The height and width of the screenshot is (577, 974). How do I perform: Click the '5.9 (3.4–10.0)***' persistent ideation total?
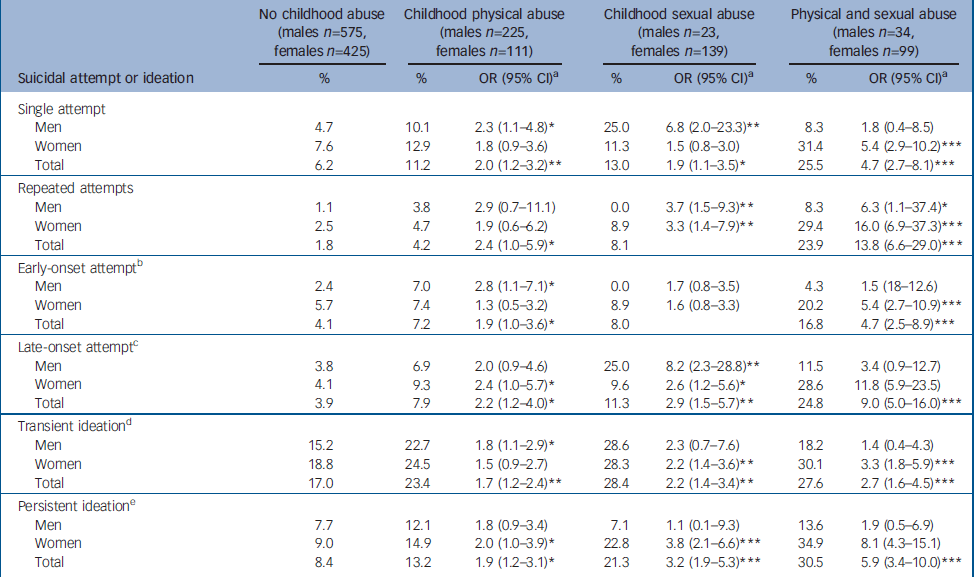pyautogui.click(x=903, y=561)
